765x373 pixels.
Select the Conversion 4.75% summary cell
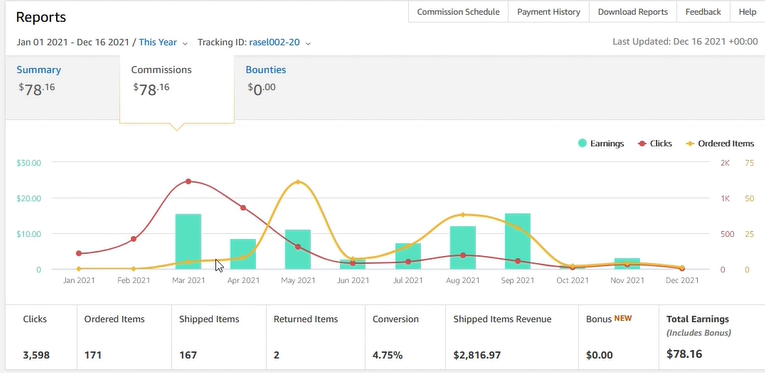pyautogui.click(x=405, y=337)
